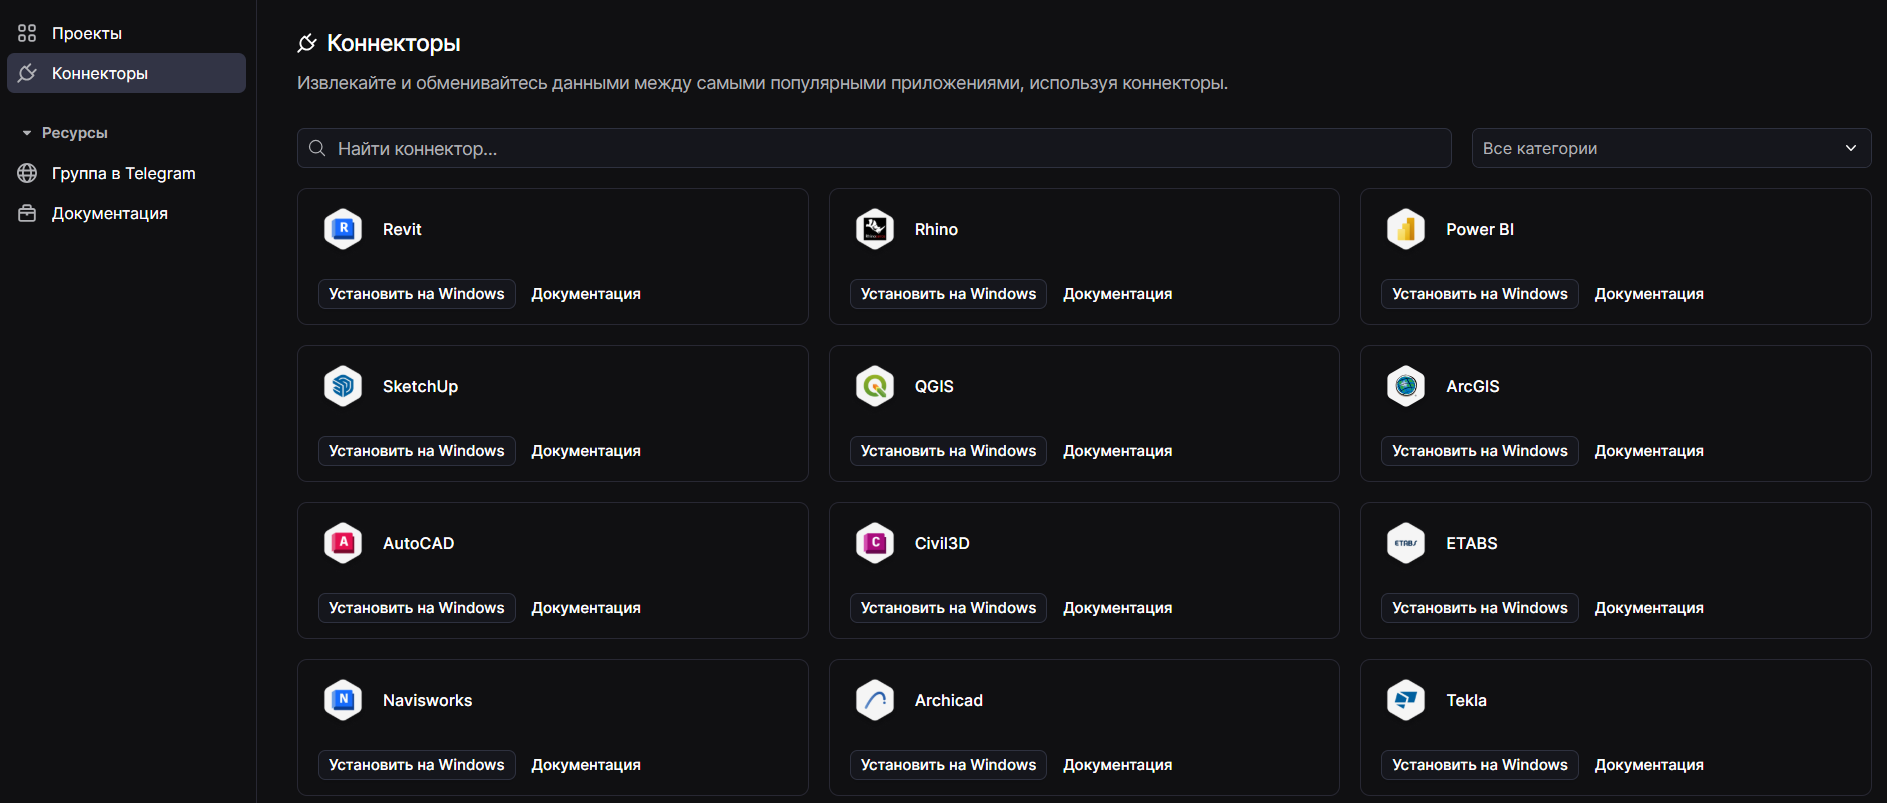Open ETABS Документация link
The height and width of the screenshot is (803, 1887).
[x=1649, y=608]
